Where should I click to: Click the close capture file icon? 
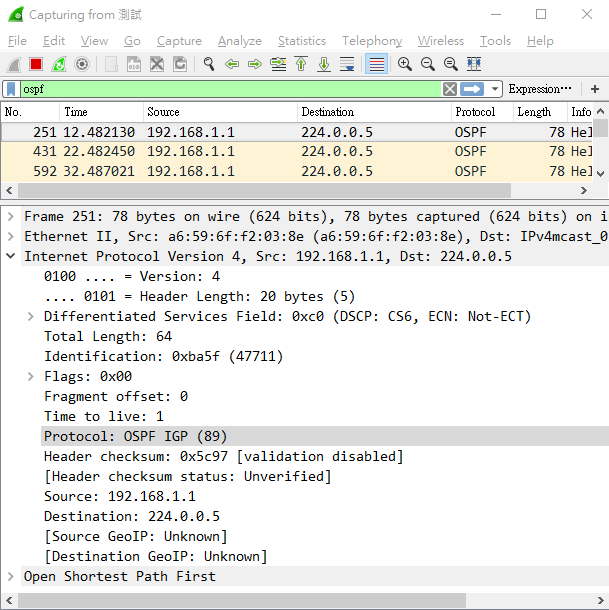pos(157,64)
